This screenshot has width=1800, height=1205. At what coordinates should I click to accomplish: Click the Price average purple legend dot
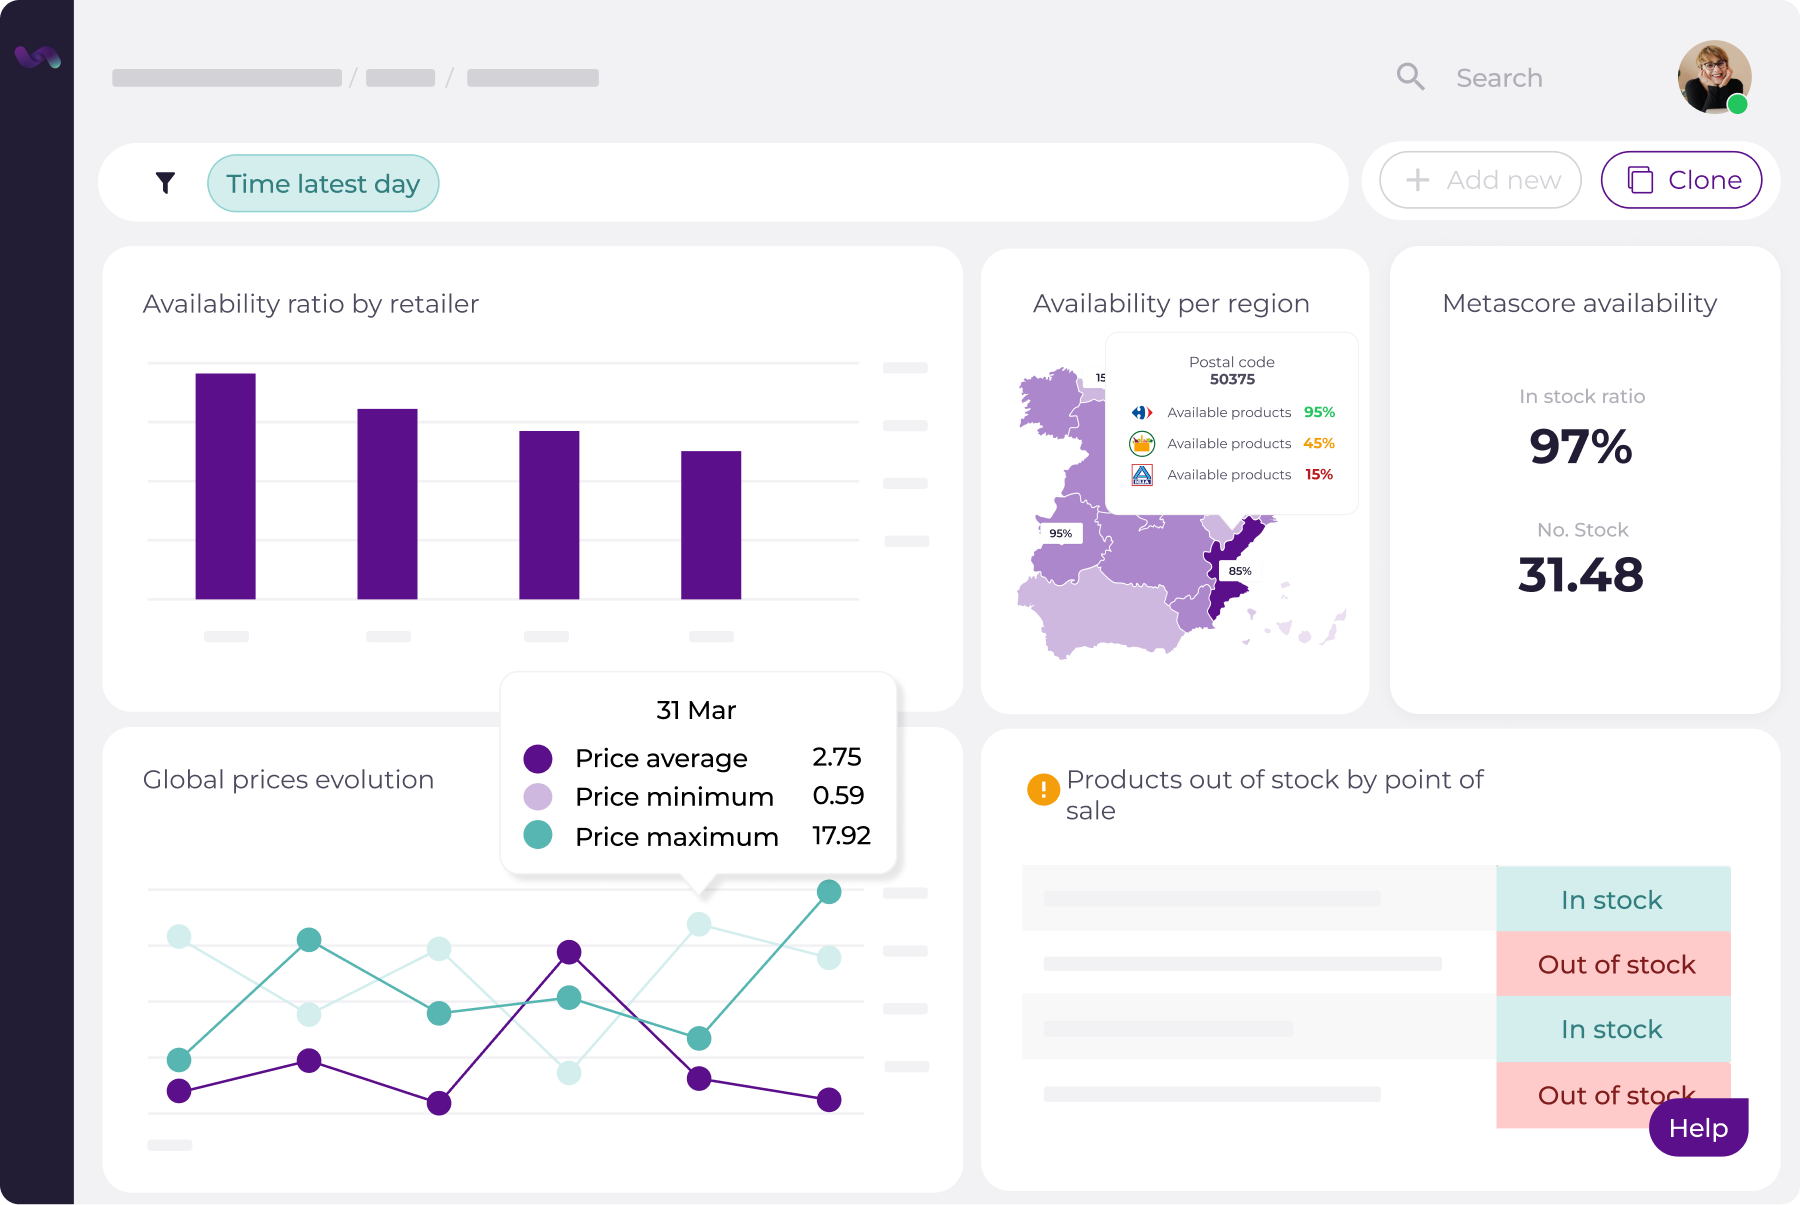click(538, 759)
